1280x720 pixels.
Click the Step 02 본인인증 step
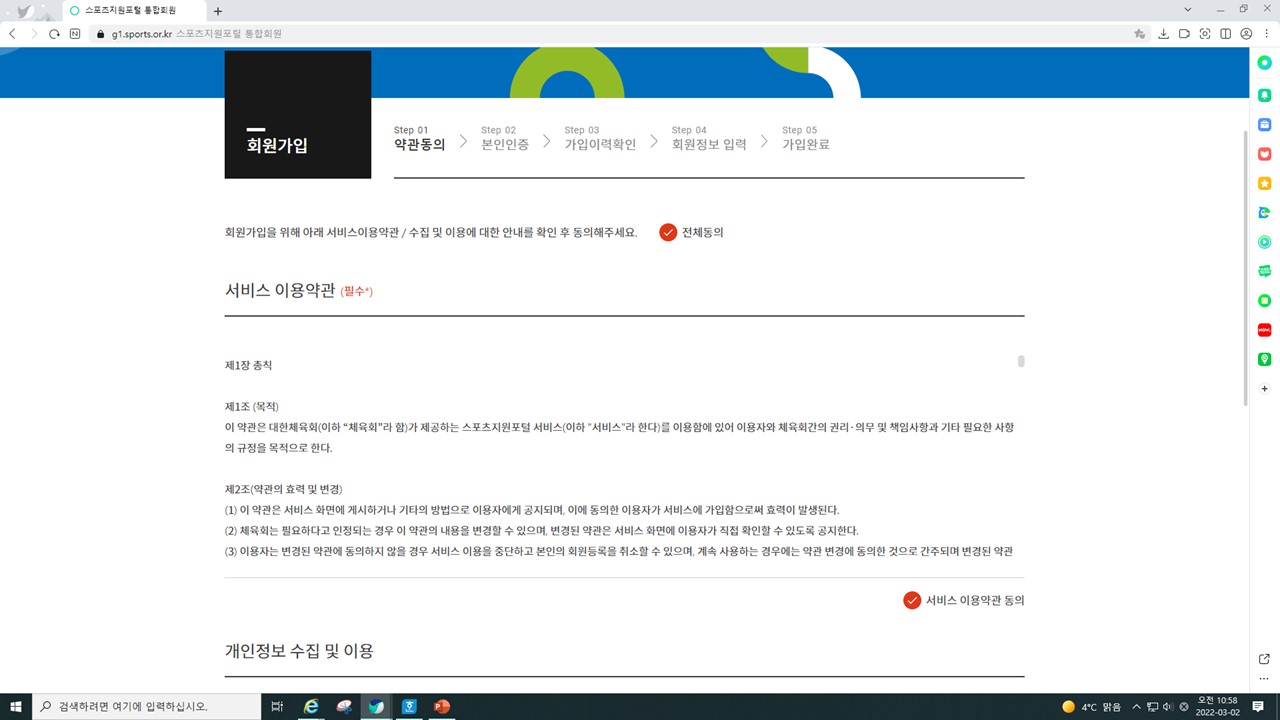(x=505, y=138)
